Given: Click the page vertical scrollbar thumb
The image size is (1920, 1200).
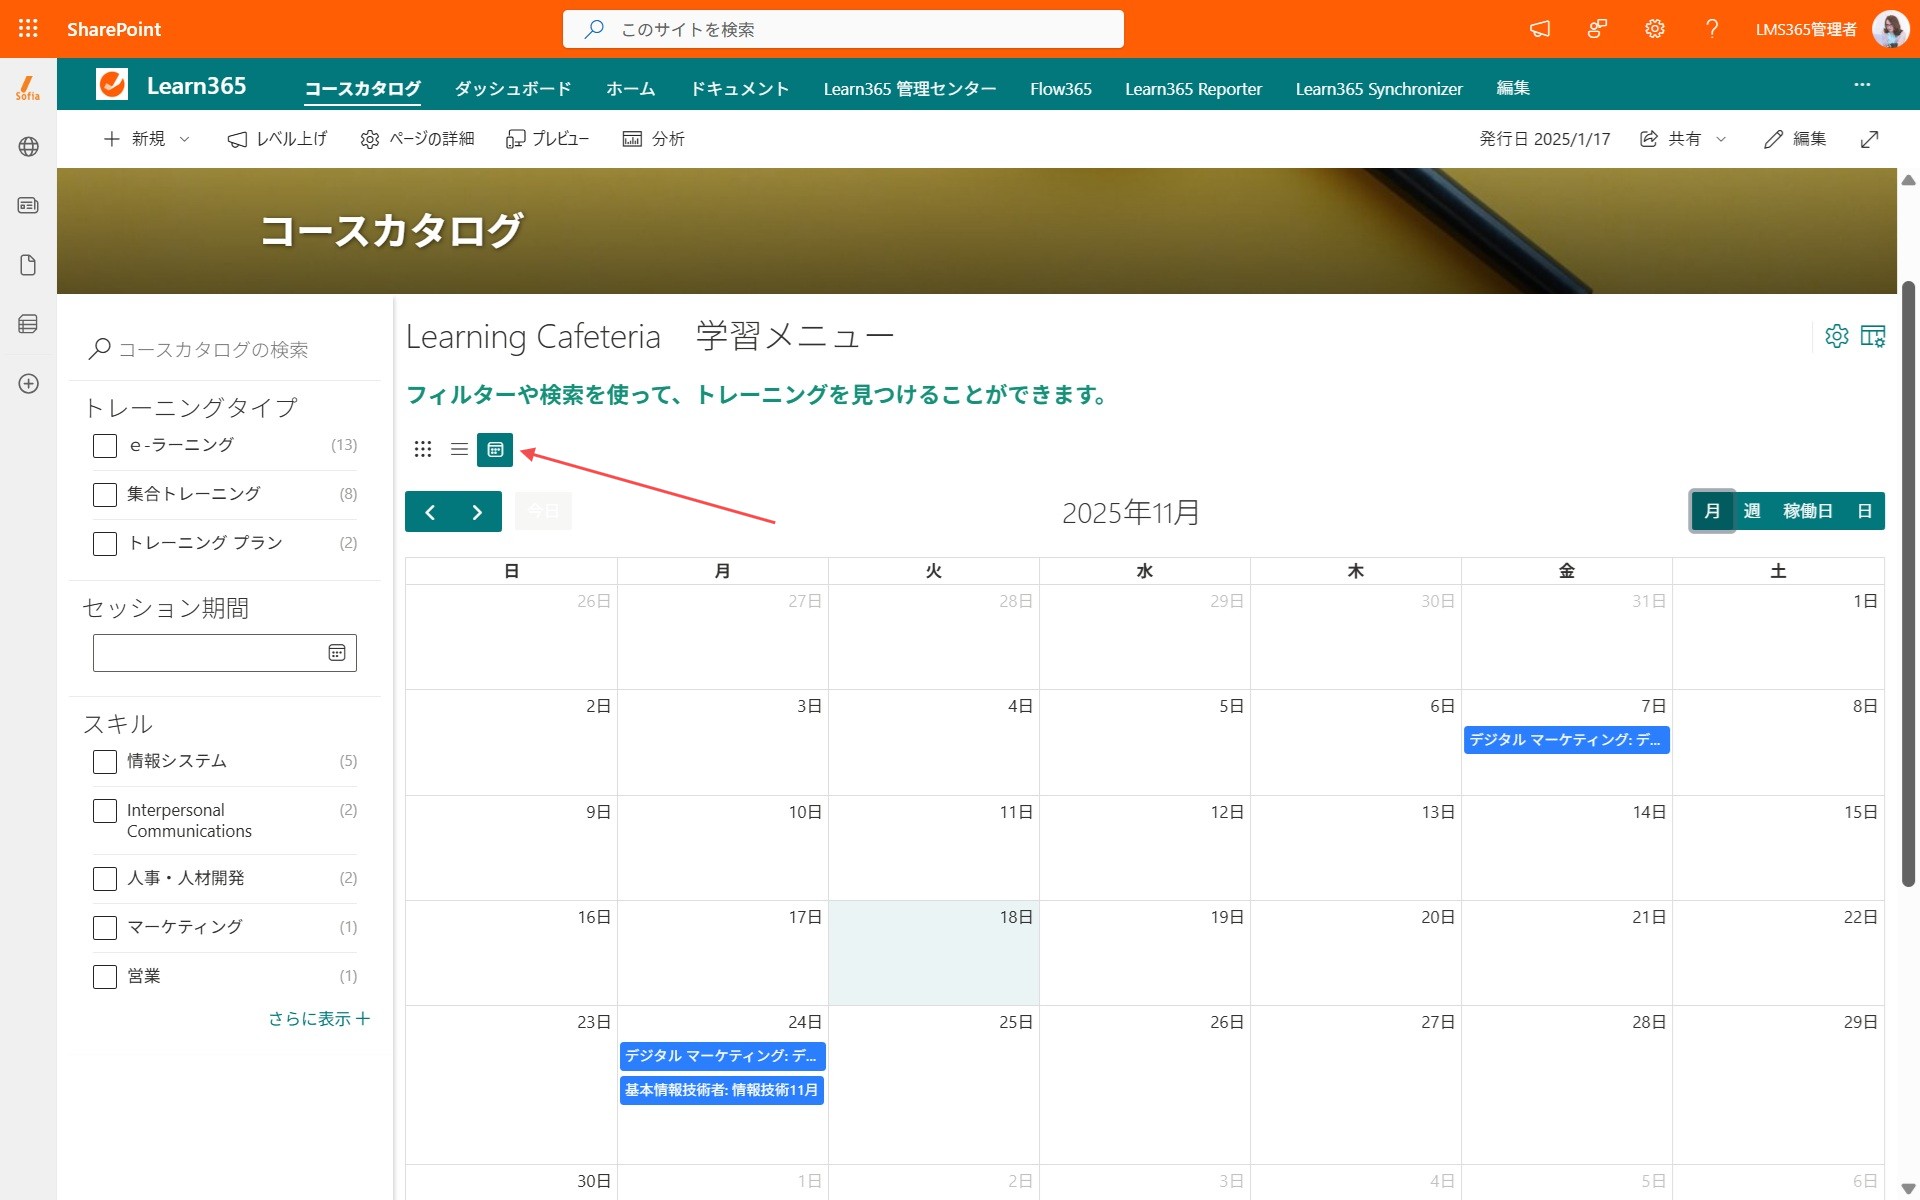Looking at the screenshot, I should pyautogui.click(x=1908, y=585).
